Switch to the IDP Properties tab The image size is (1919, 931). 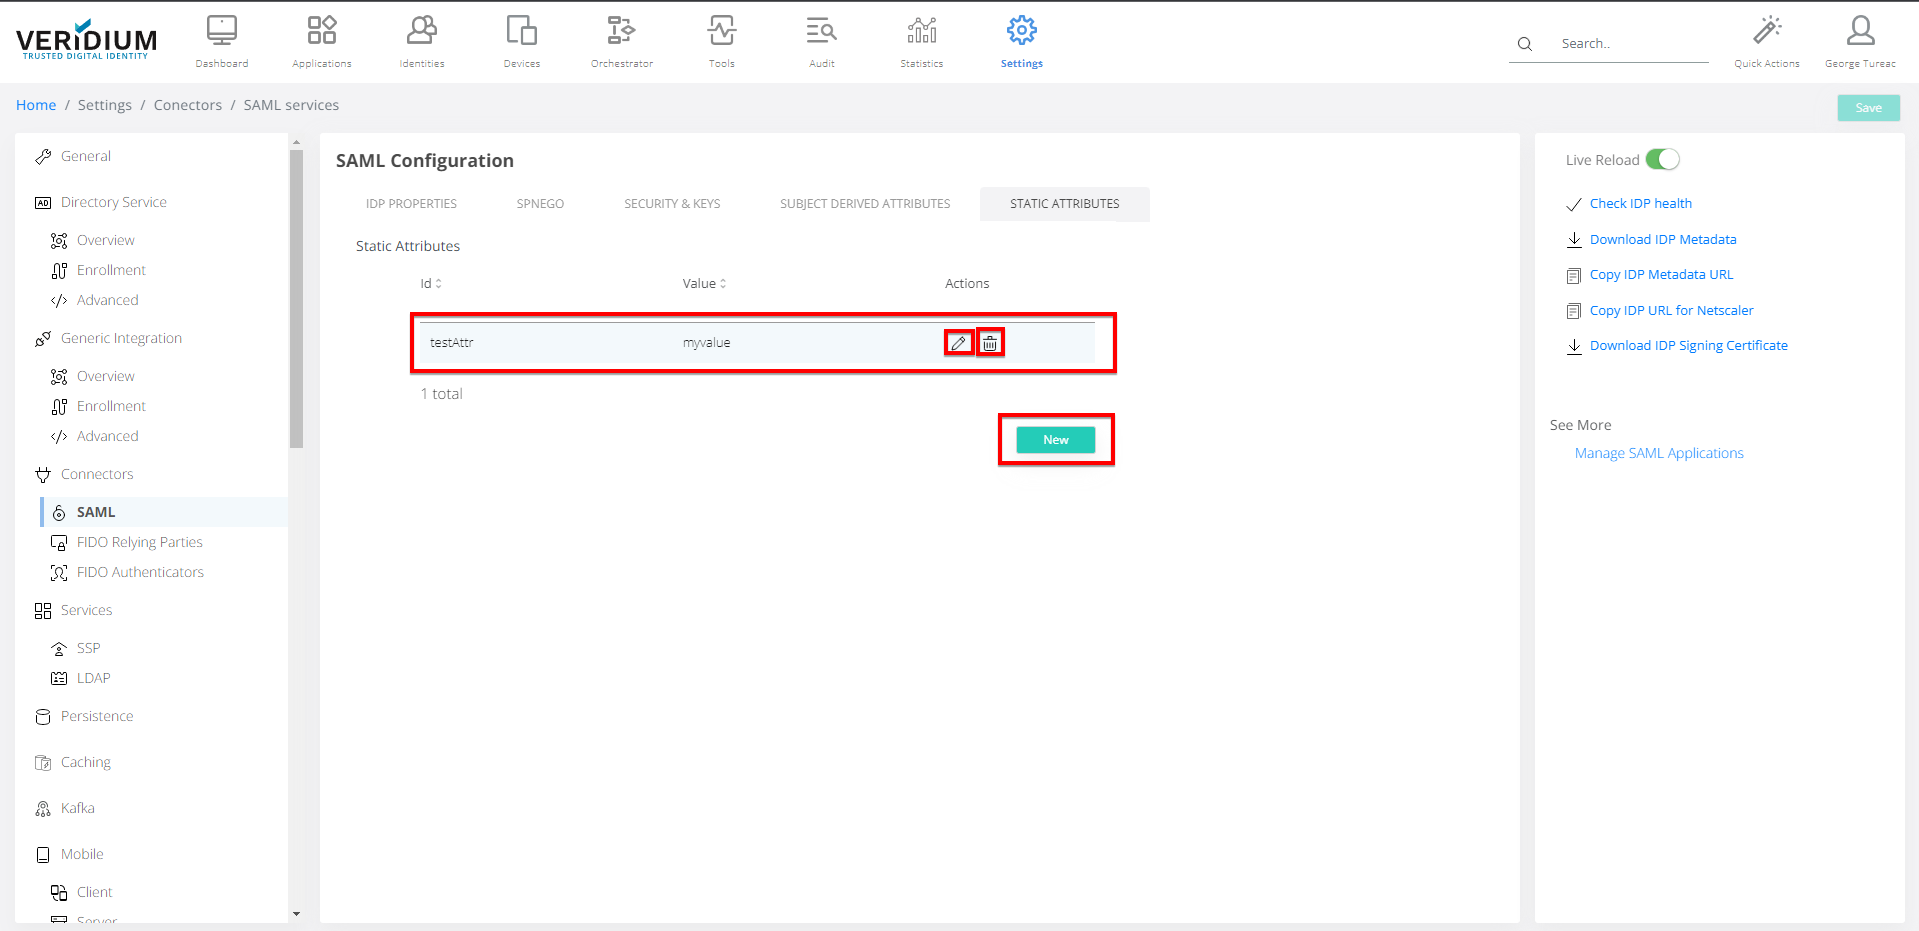click(411, 204)
